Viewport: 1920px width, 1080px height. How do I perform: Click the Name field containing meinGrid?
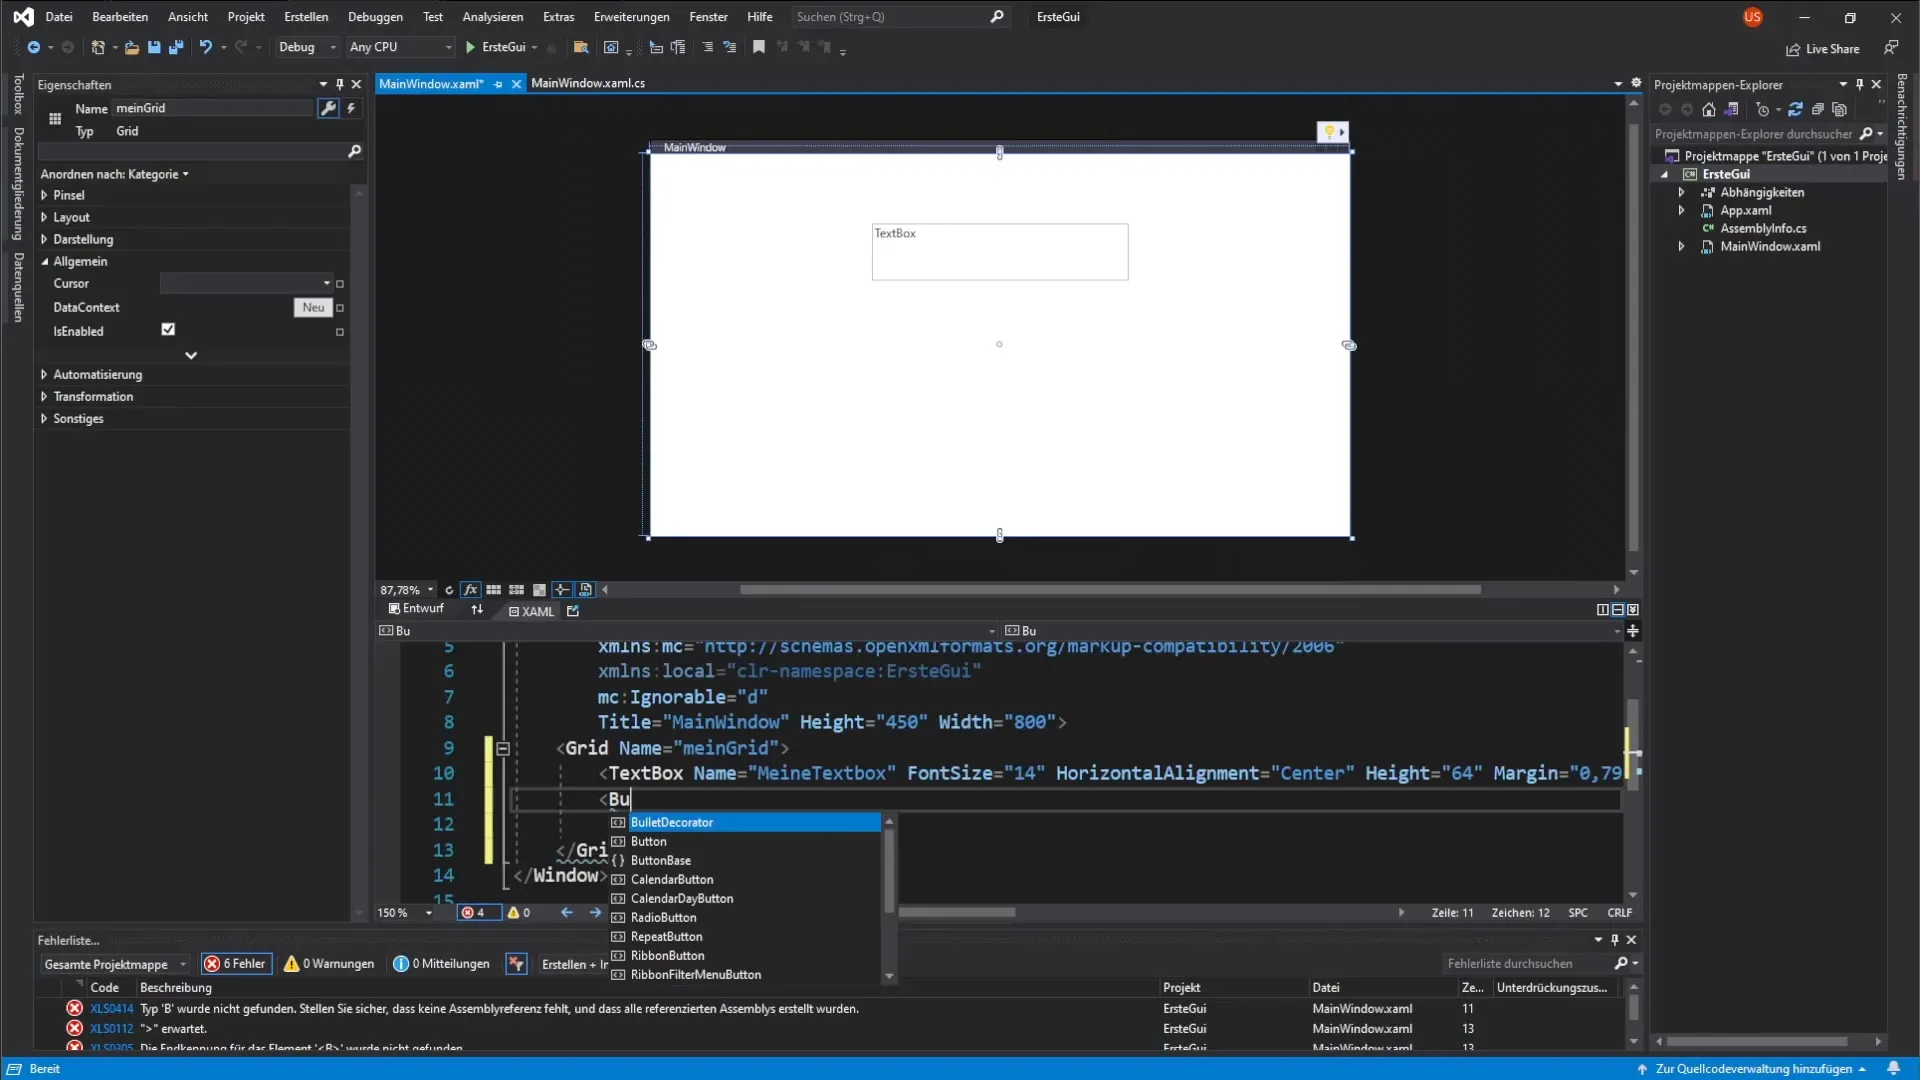(x=212, y=108)
